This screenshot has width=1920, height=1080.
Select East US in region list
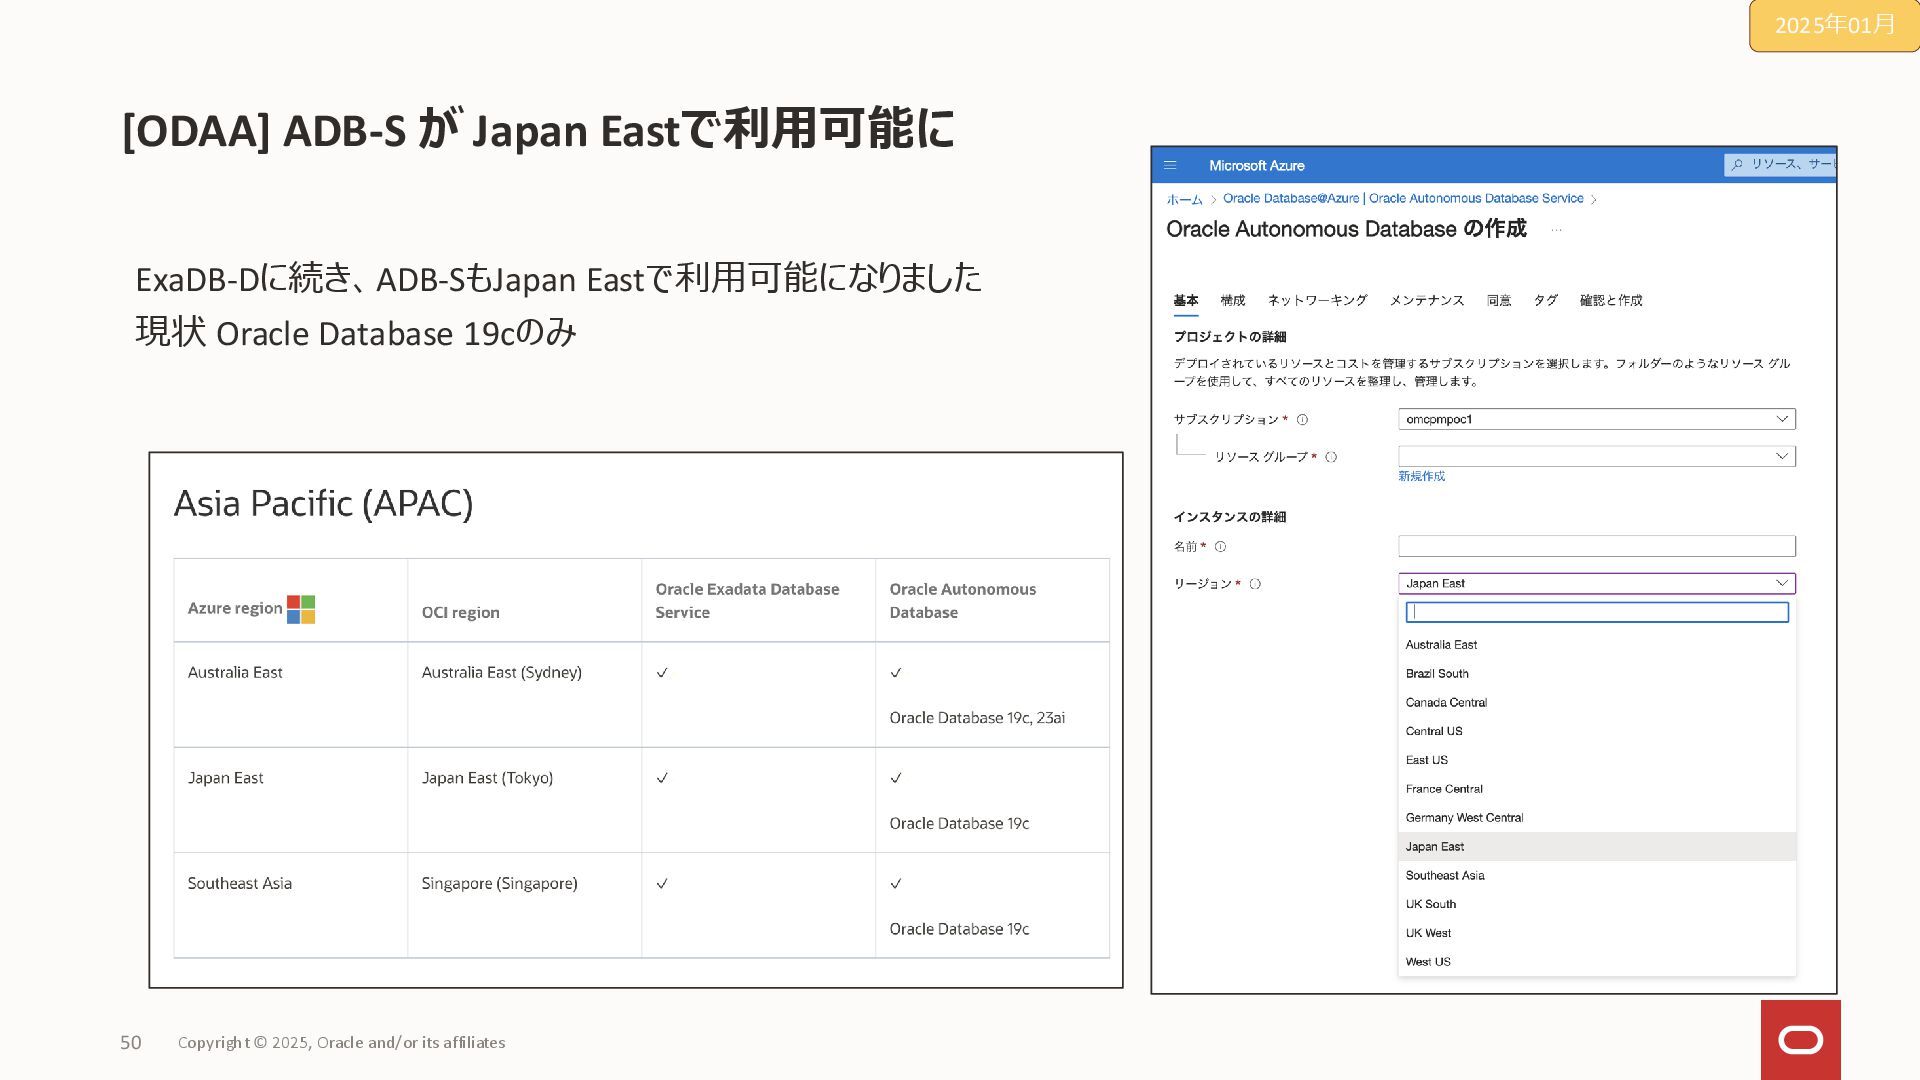1596,760
